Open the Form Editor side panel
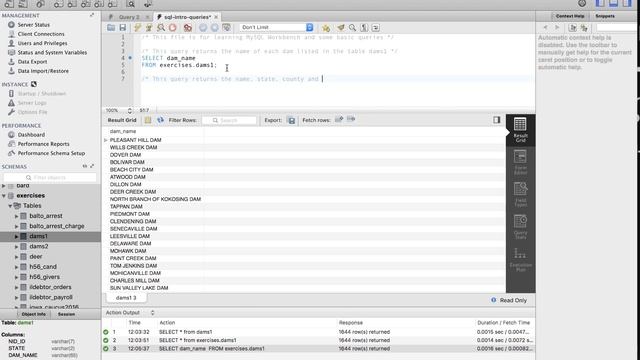The image size is (640, 360). (x=520, y=162)
